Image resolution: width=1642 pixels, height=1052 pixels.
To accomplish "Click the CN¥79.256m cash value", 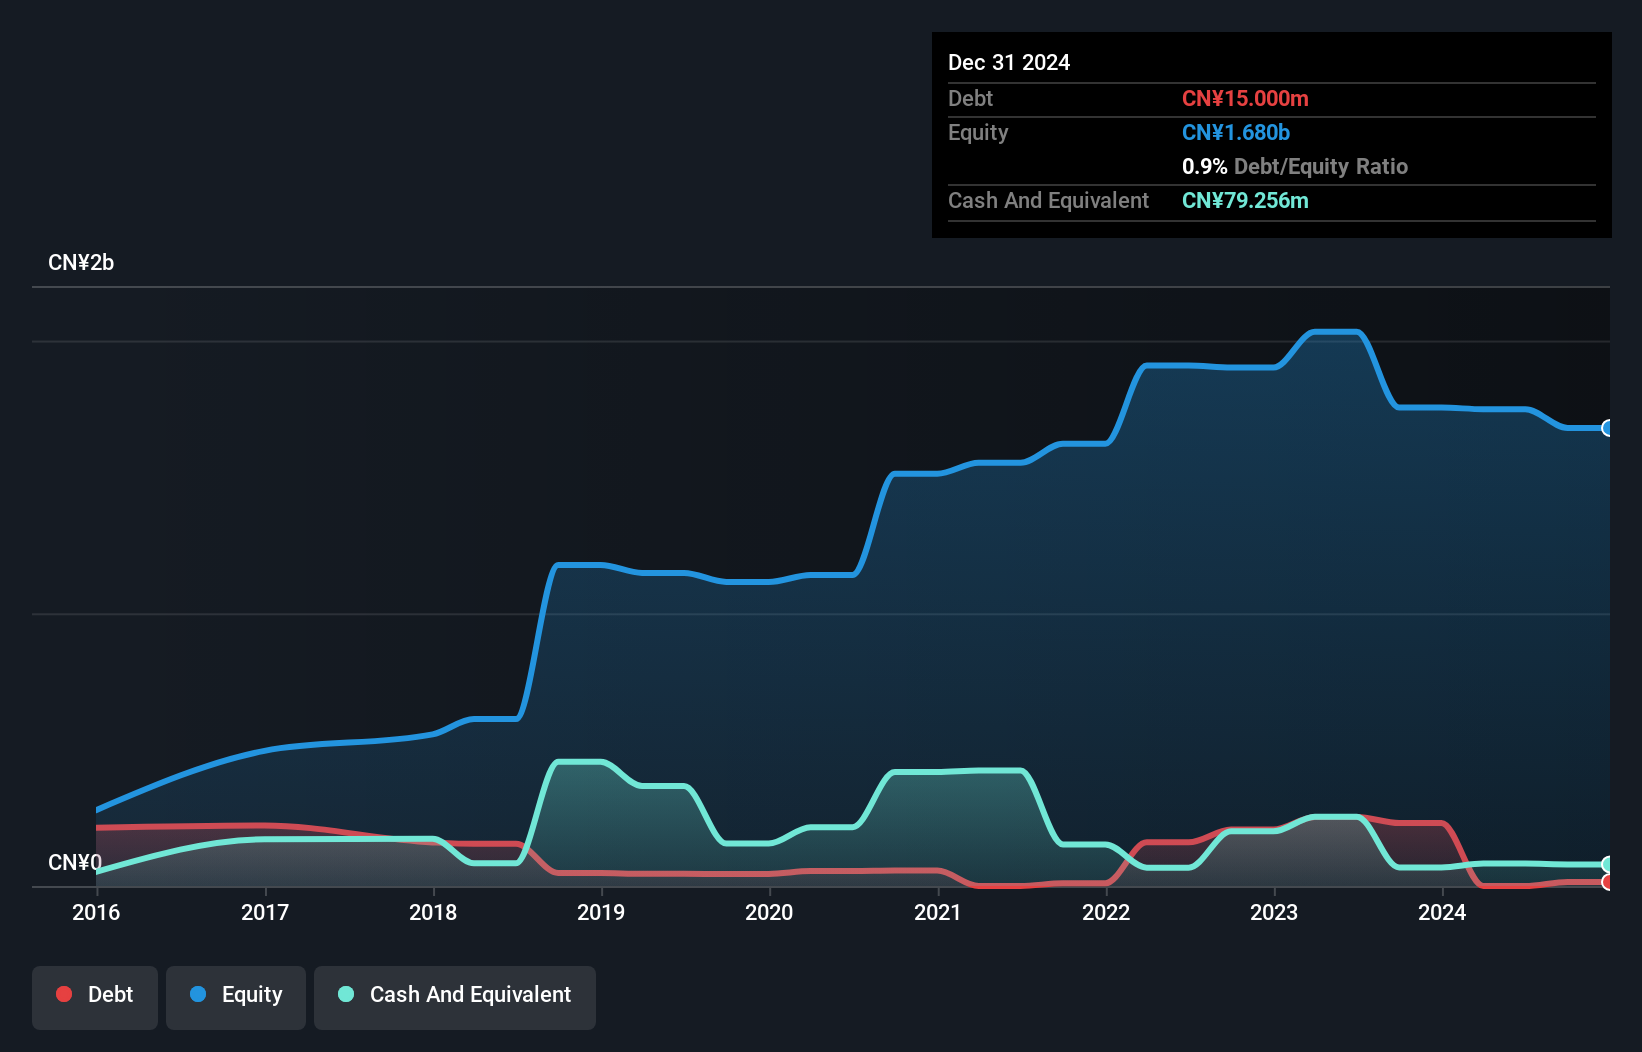I will pyautogui.click(x=1245, y=200).
